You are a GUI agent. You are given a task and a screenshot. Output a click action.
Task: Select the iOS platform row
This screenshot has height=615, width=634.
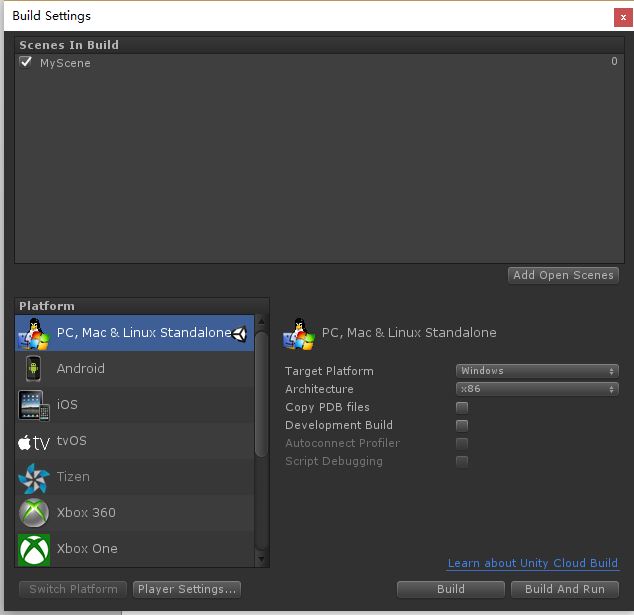click(134, 405)
